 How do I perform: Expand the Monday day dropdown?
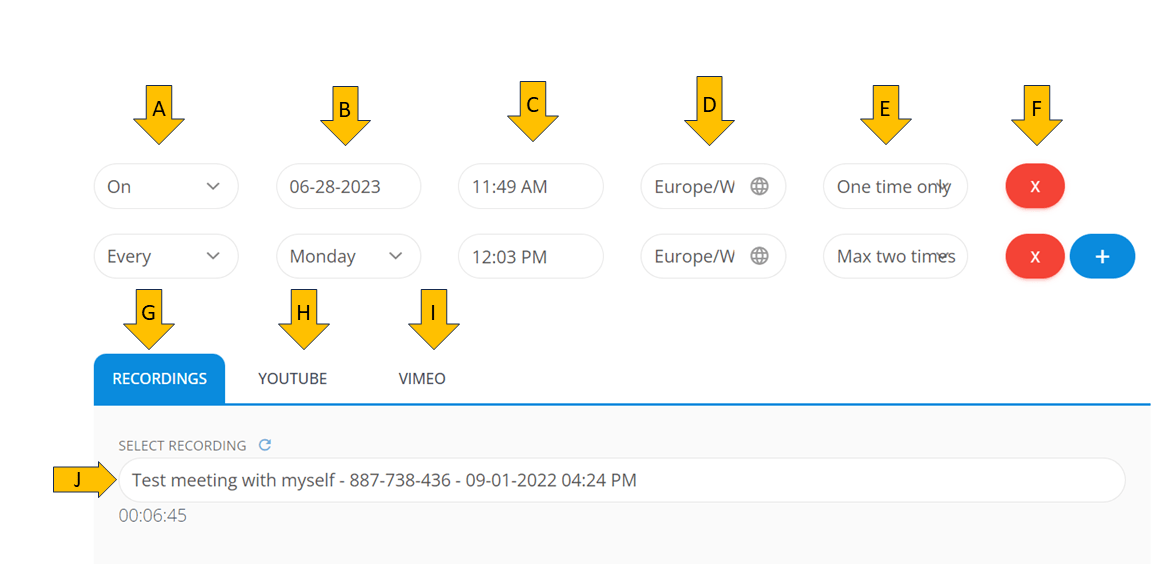(x=348, y=257)
